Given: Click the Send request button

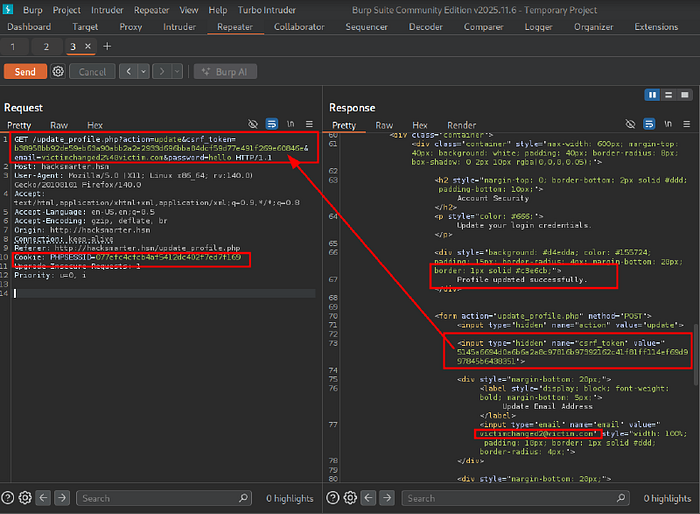Looking at the screenshot, I should pos(25,72).
